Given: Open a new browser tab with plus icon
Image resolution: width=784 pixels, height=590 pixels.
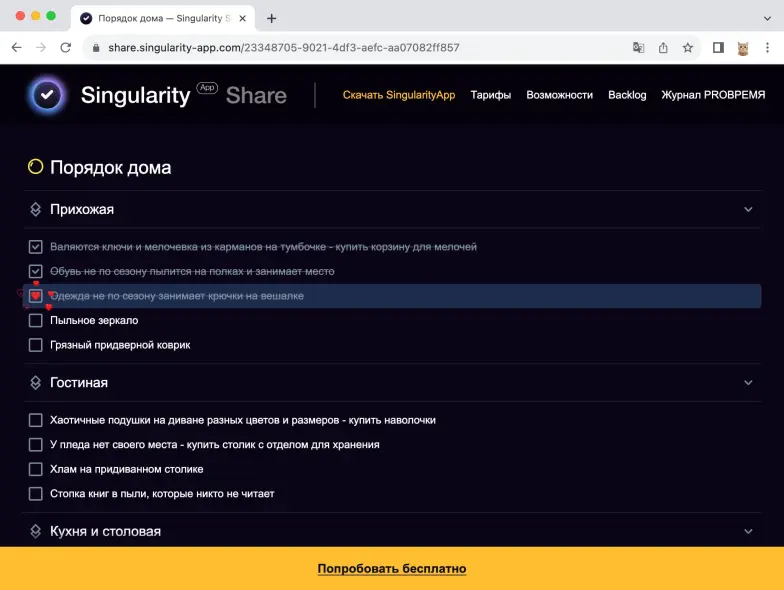Looking at the screenshot, I should point(271,18).
